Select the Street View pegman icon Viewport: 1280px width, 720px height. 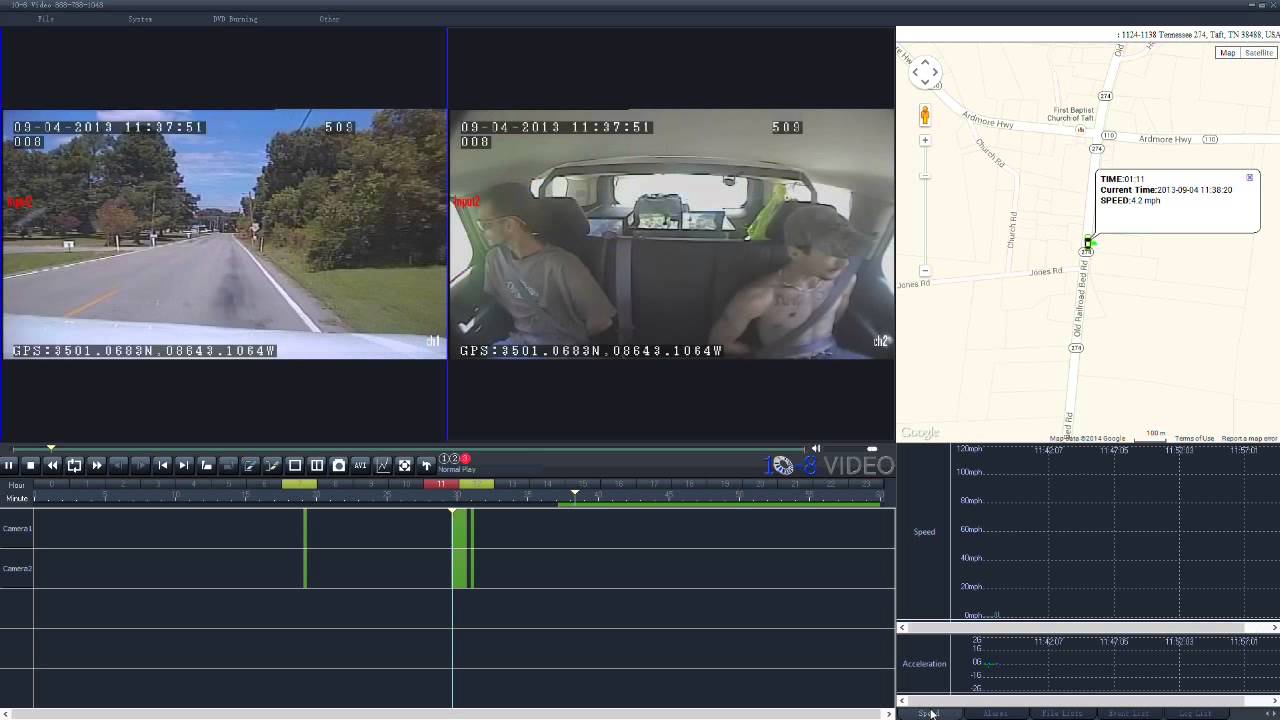(x=925, y=115)
